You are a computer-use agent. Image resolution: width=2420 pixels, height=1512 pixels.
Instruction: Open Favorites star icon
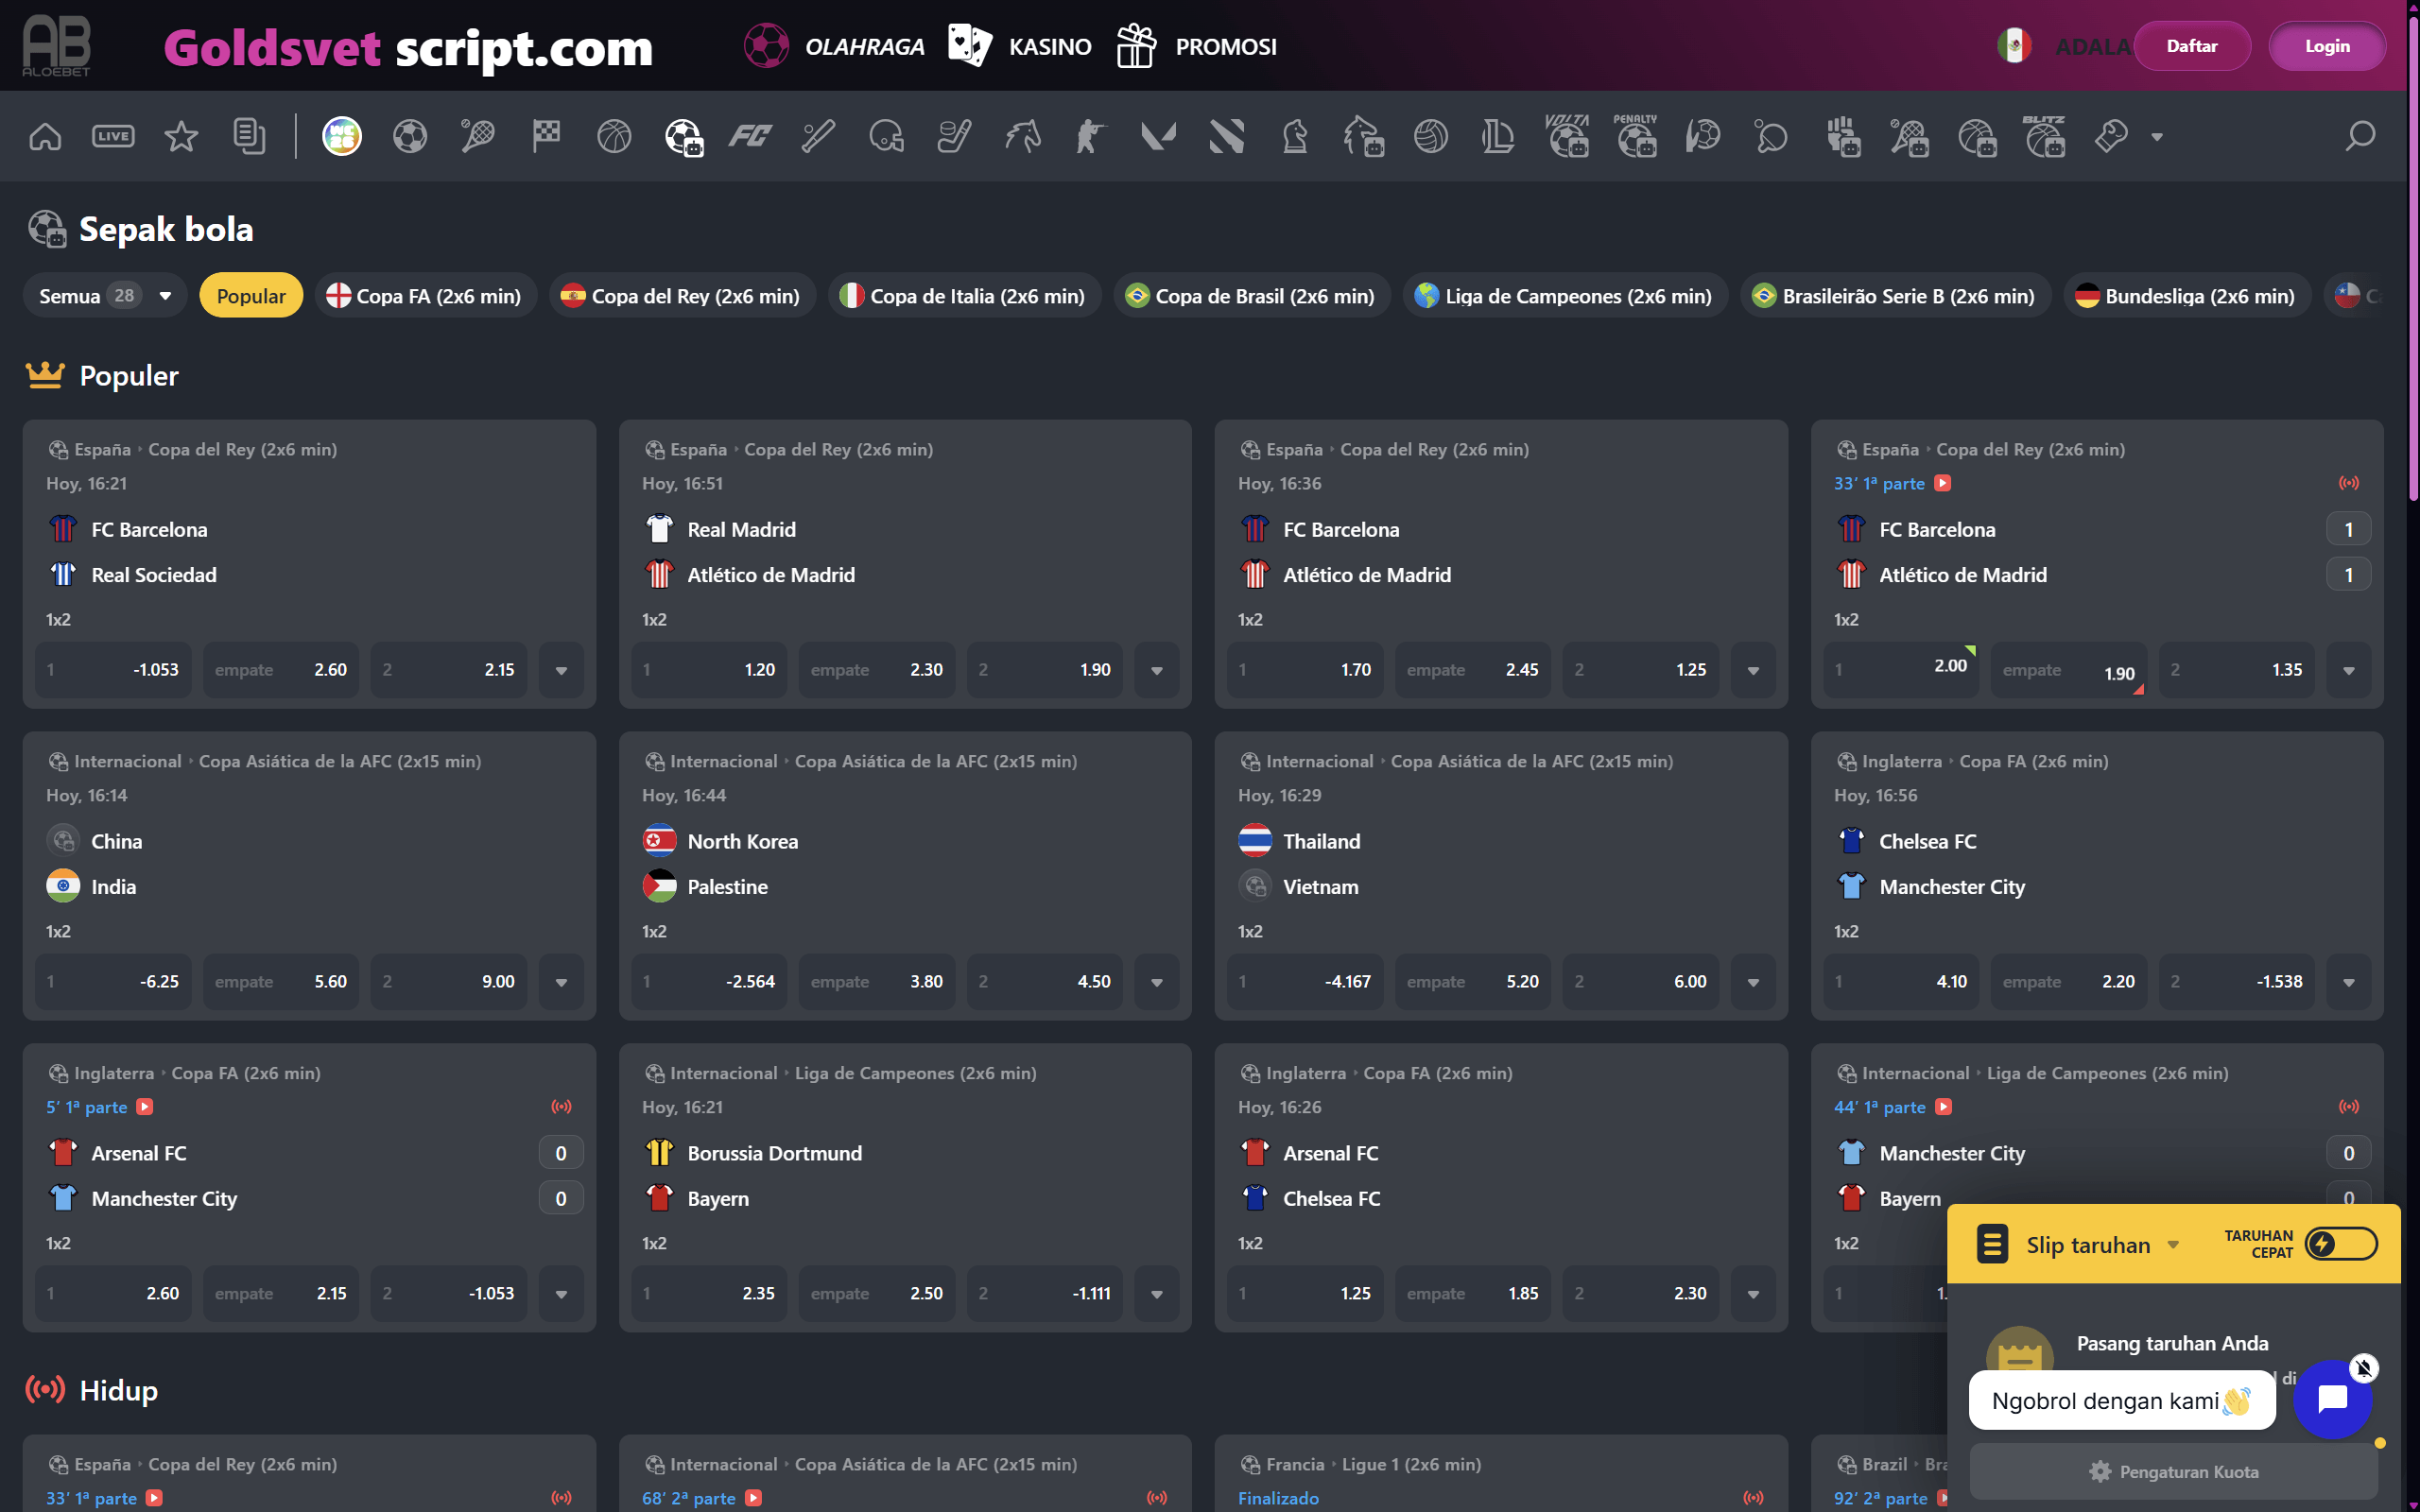[181, 136]
